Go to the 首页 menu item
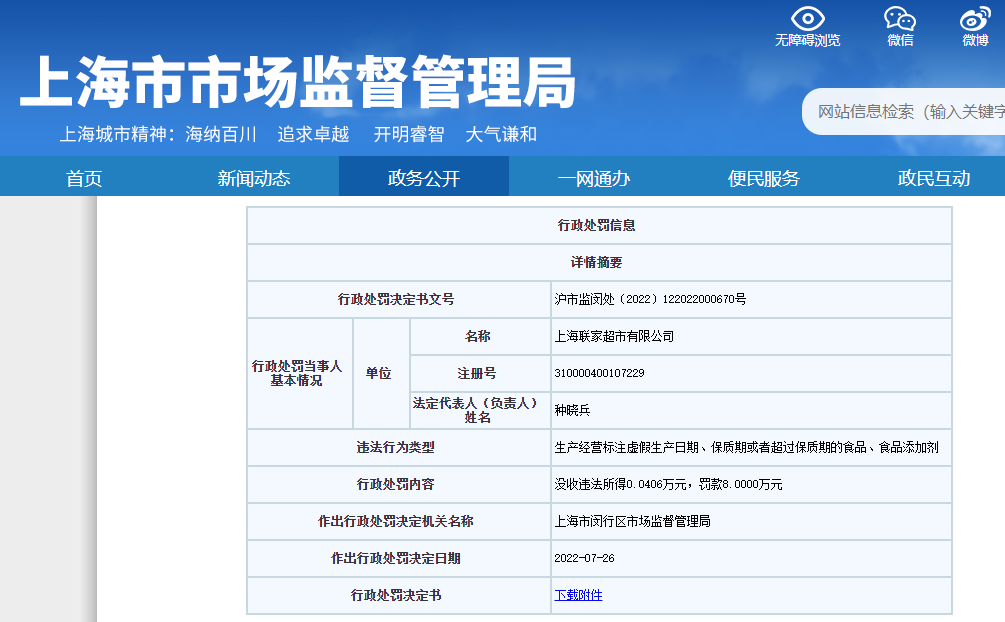The image size is (1005, 622). (84, 178)
